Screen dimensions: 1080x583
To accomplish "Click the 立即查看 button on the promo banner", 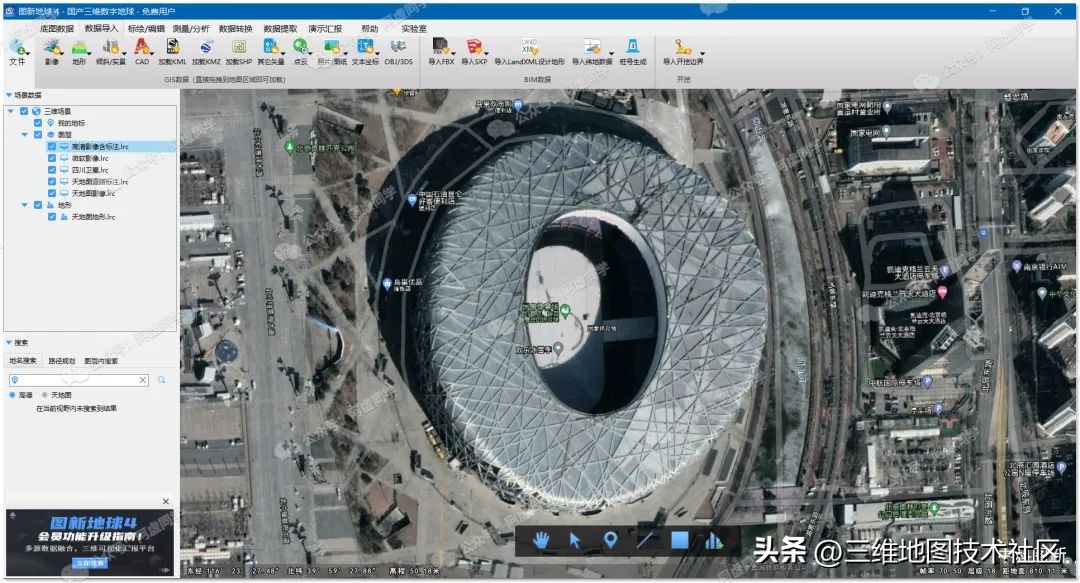I will click(91, 563).
